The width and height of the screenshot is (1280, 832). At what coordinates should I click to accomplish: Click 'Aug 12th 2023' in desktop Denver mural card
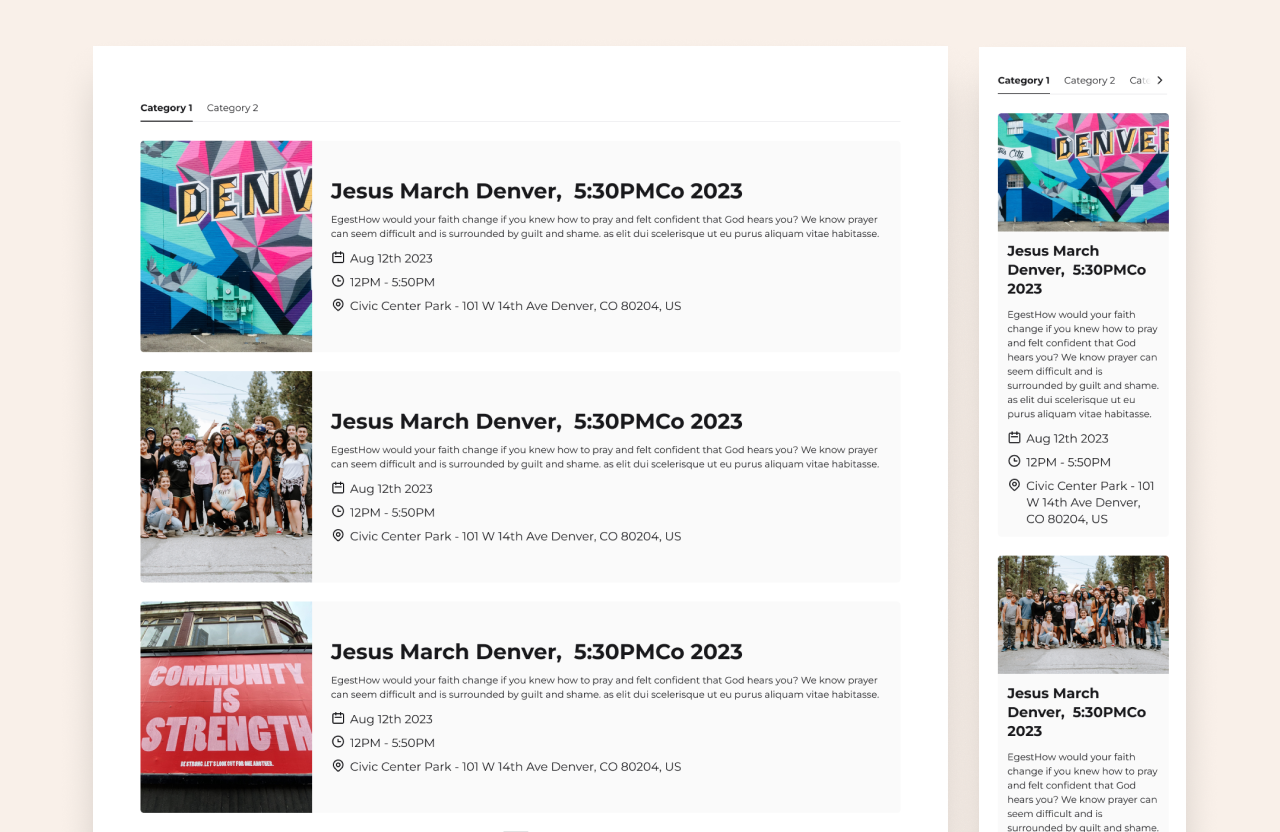pyautogui.click(x=391, y=258)
